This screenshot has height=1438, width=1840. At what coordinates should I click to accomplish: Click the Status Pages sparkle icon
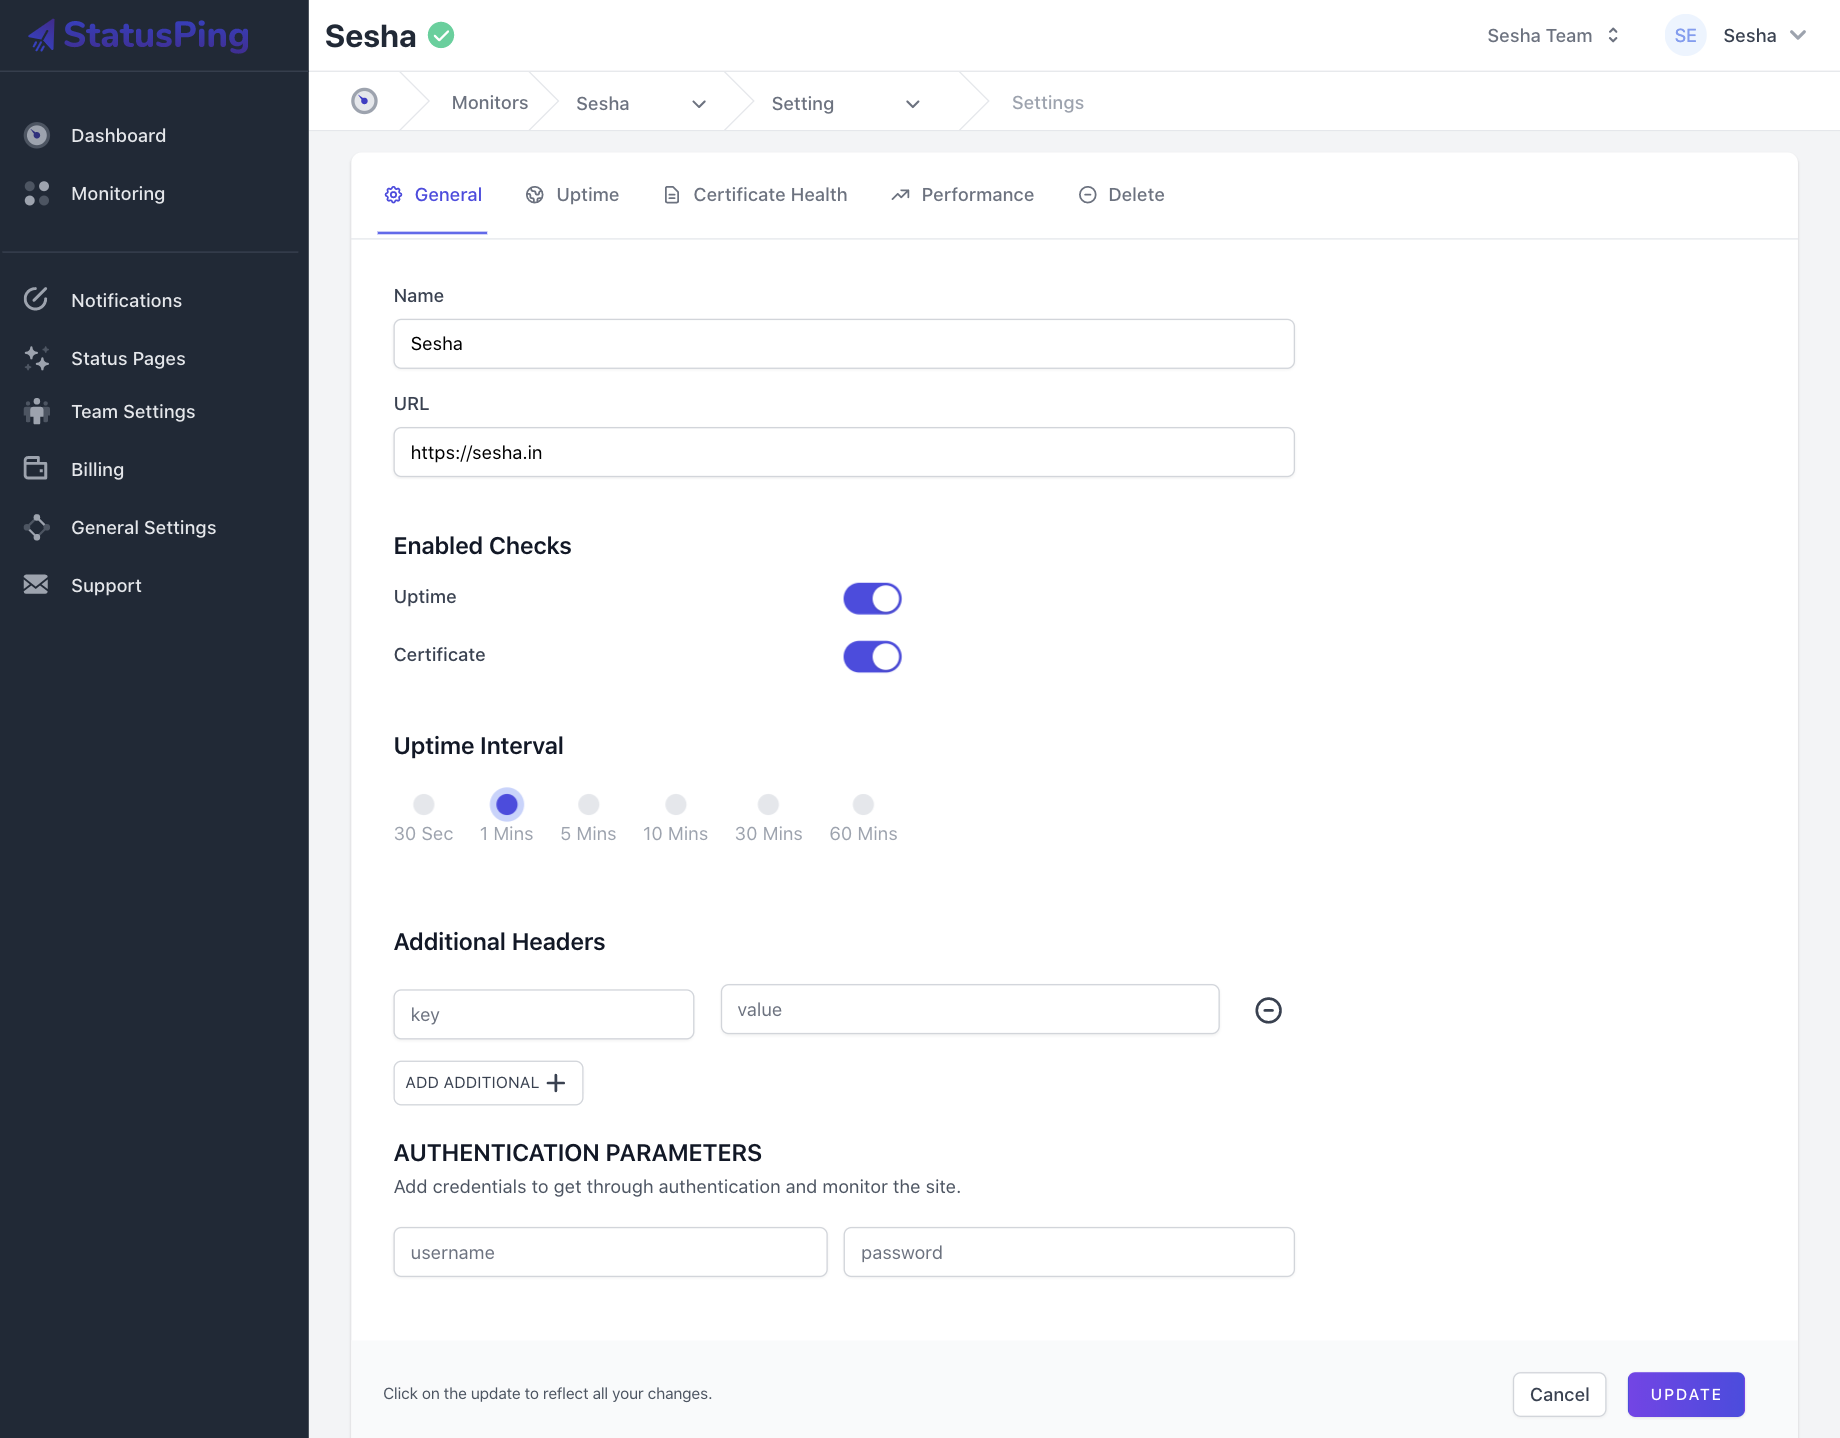click(37, 358)
